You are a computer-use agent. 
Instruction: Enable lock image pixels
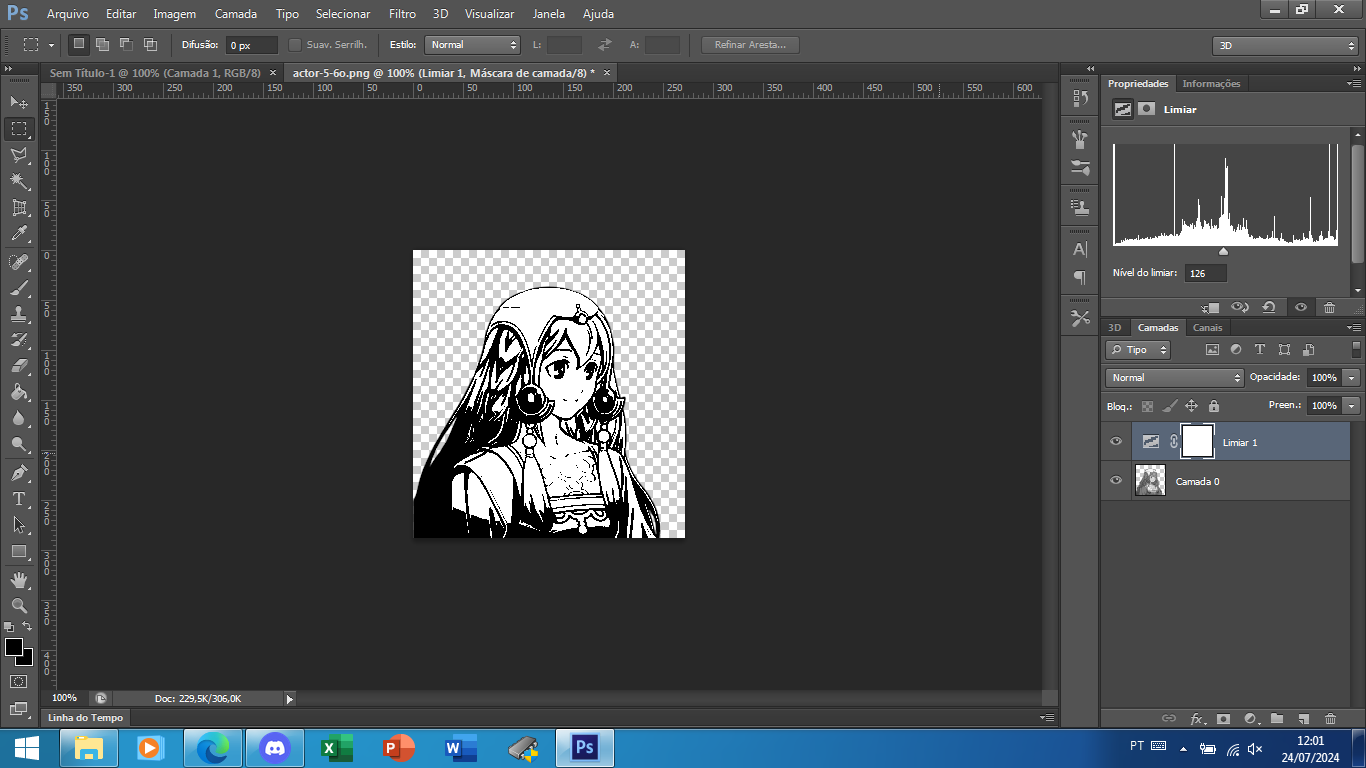click(x=1169, y=406)
